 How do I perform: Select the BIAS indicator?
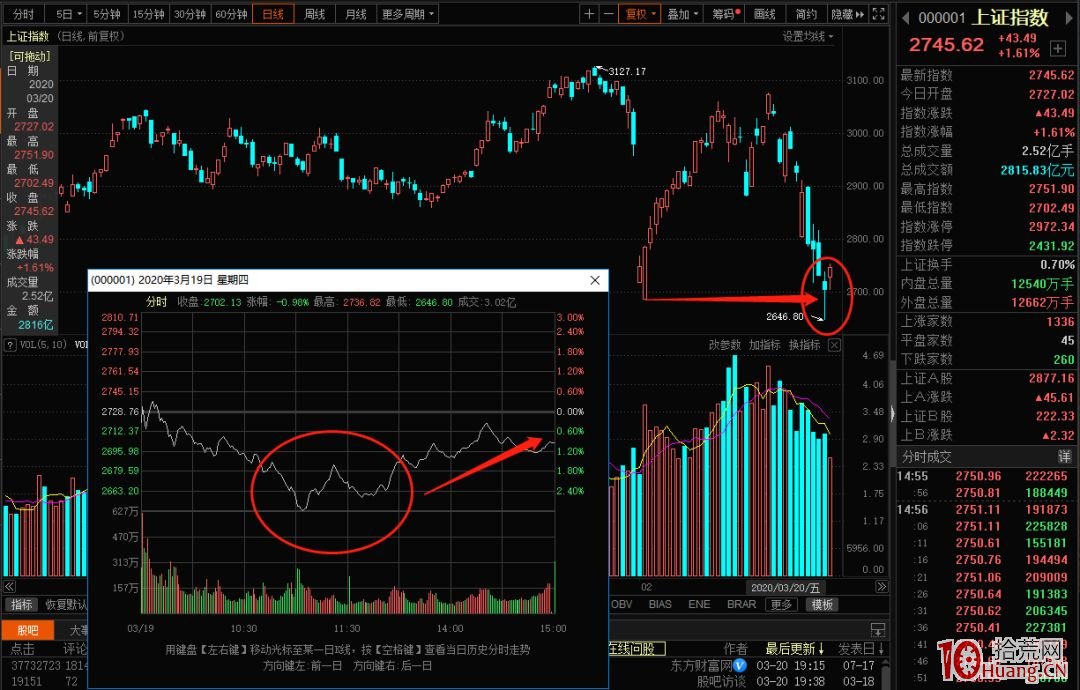pos(660,605)
